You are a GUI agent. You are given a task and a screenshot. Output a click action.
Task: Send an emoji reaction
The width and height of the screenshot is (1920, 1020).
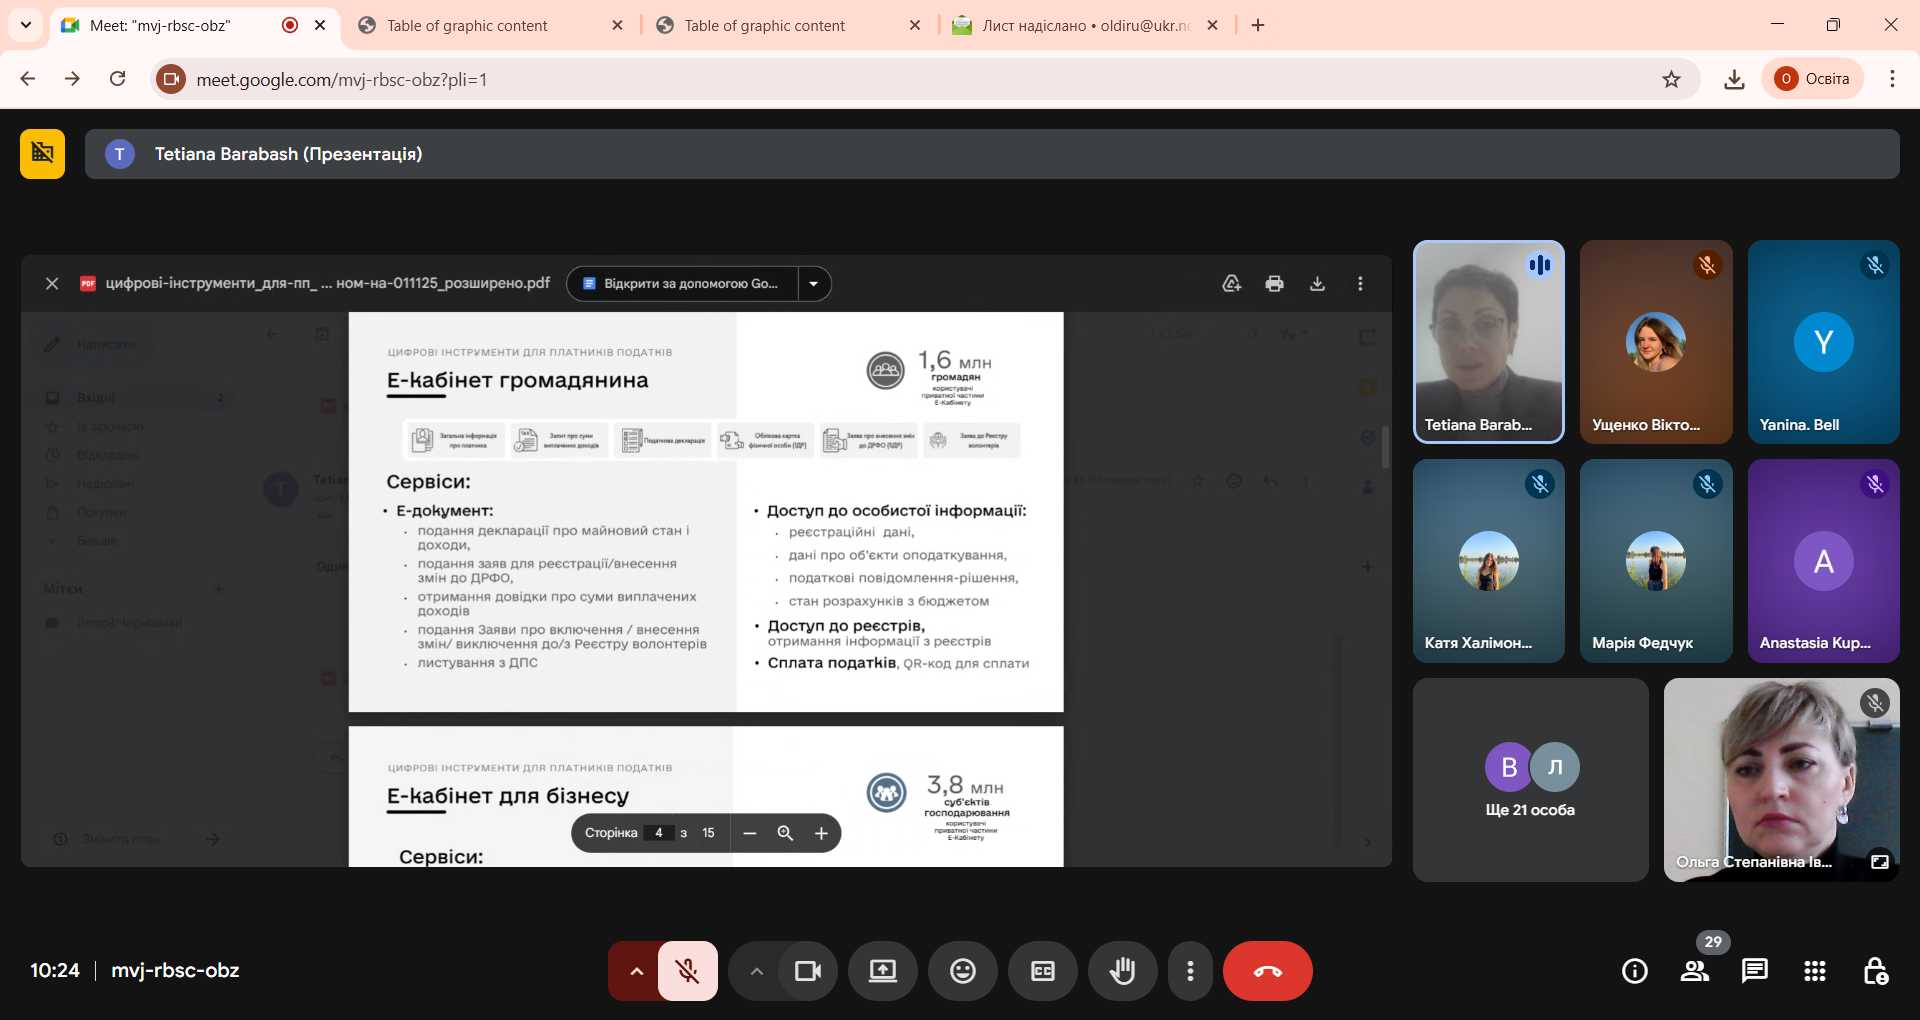tap(962, 970)
